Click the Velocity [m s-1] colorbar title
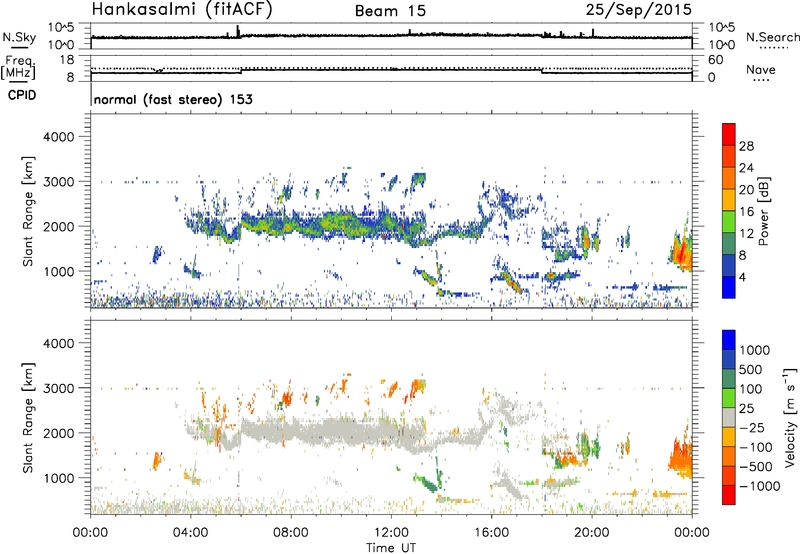The width and height of the screenshot is (800, 554). [790, 417]
